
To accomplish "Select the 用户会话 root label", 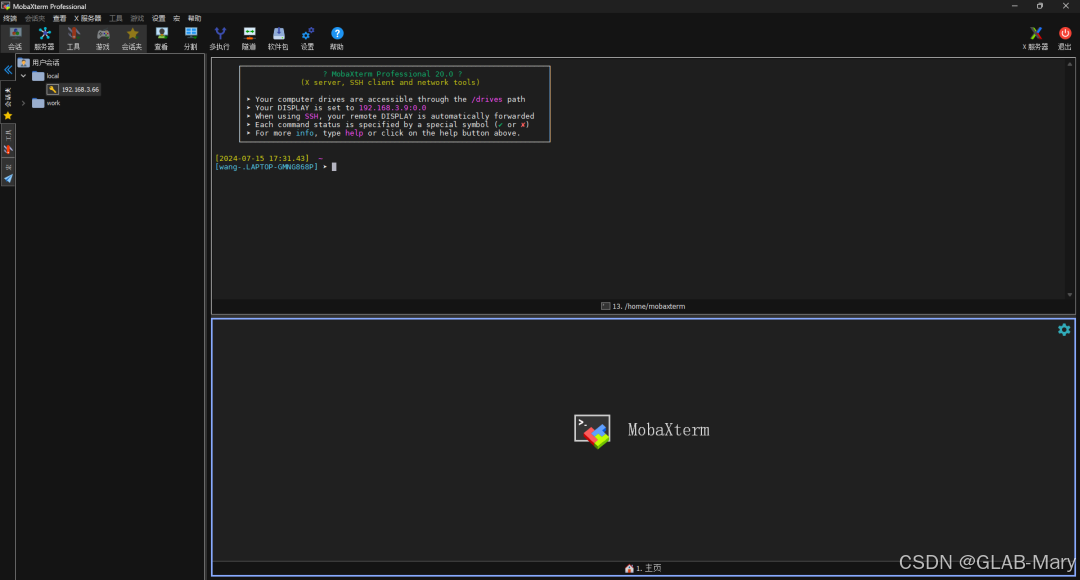I will coord(45,63).
